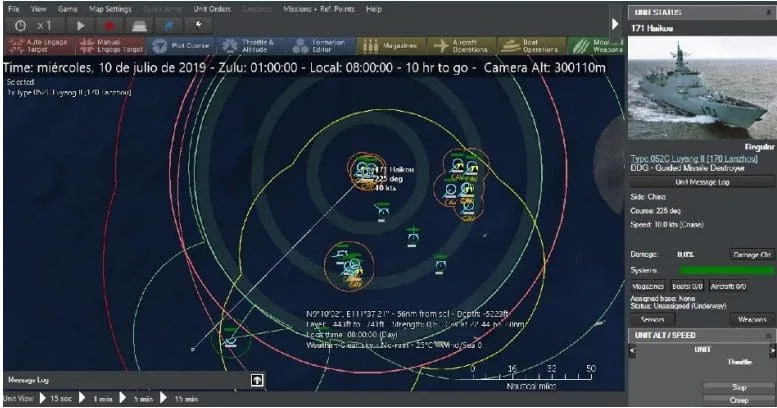
Task: Click the 'Assigned base: None' text
Action: coord(663,298)
